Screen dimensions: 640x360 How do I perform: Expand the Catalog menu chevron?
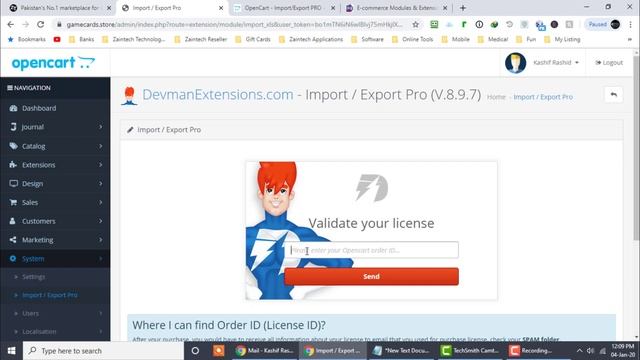coord(100,146)
